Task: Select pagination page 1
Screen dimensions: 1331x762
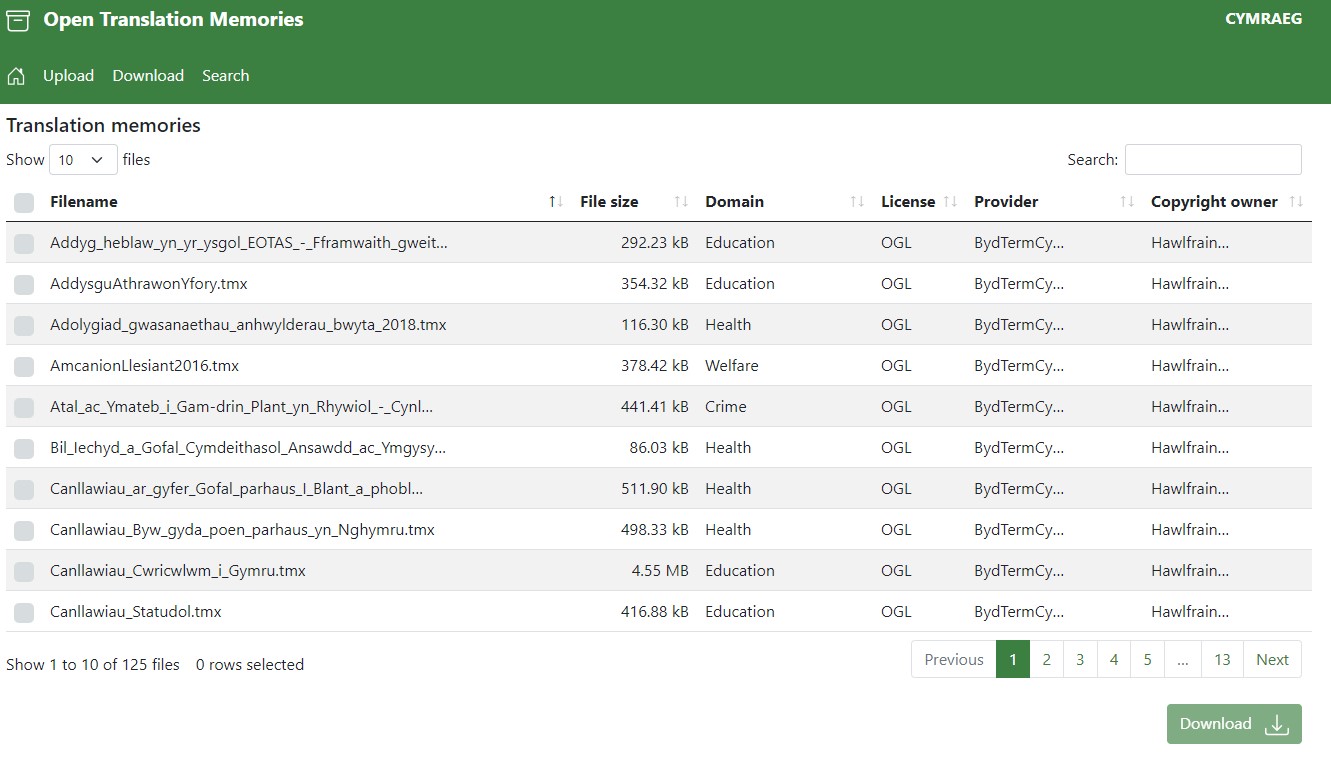Action: point(1013,660)
